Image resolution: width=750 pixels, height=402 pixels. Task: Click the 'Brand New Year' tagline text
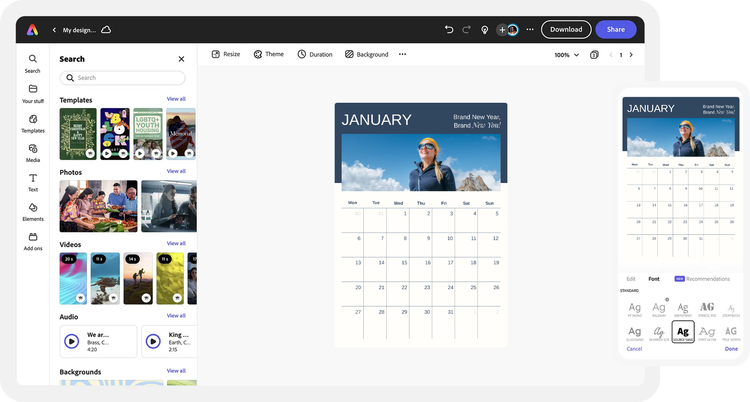[x=476, y=121]
